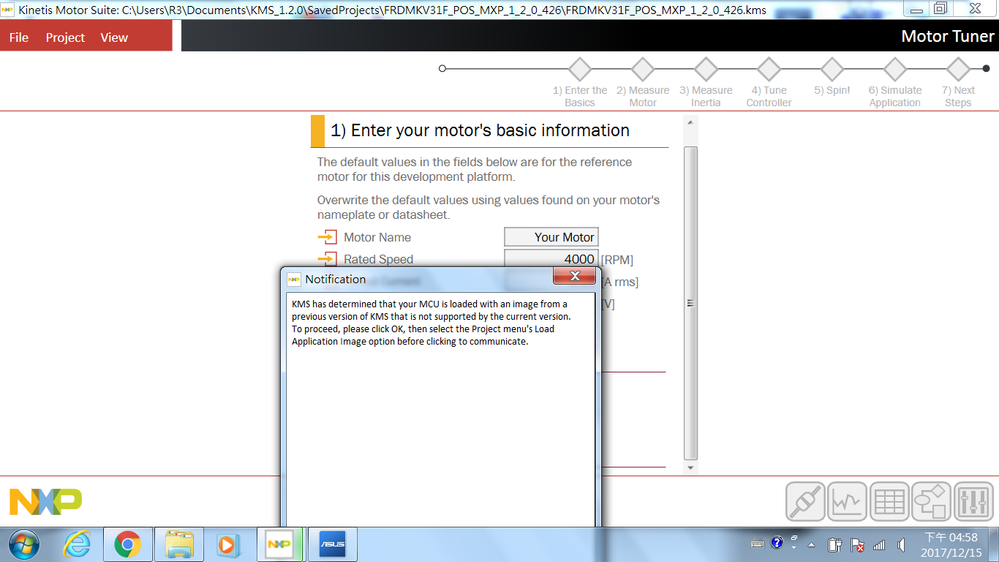The width and height of the screenshot is (999, 562).
Task: Click the plug connect/communicate icon
Action: [805, 501]
